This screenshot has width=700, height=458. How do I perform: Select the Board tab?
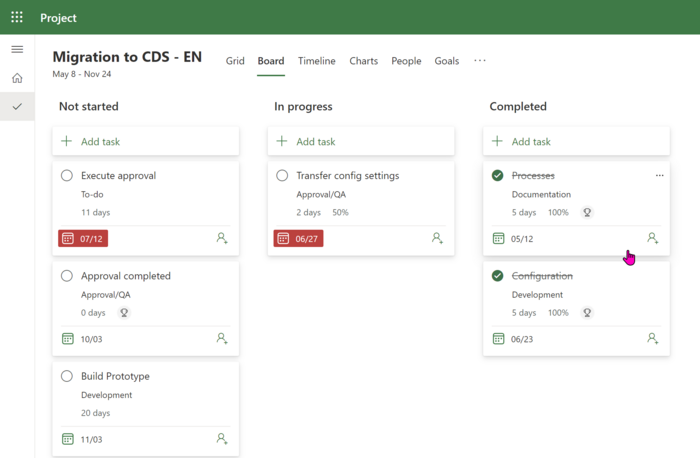pyautogui.click(x=271, y=61)
